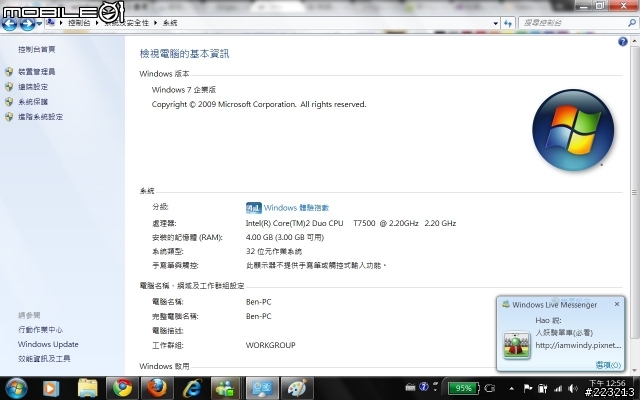
Task: Open Mobility Center (行動作業中心) link
Action: (x=40, y=330)
